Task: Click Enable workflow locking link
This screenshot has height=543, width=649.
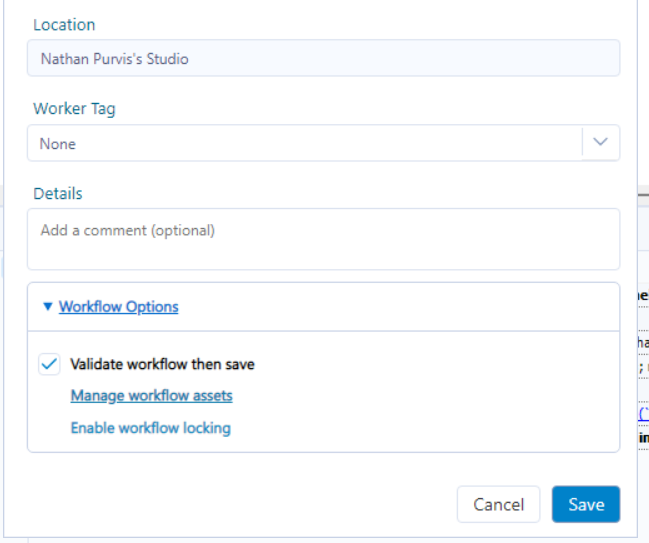Action: (x=150, y=428)
